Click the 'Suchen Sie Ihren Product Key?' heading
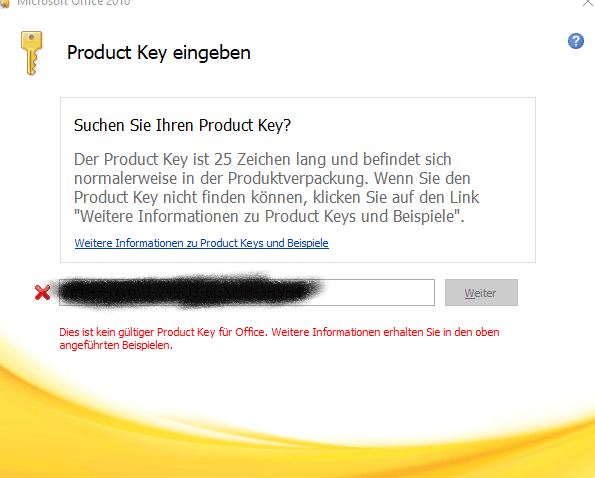Image resolution: width=595 pixels, height=478 pixels. [182, 126]
